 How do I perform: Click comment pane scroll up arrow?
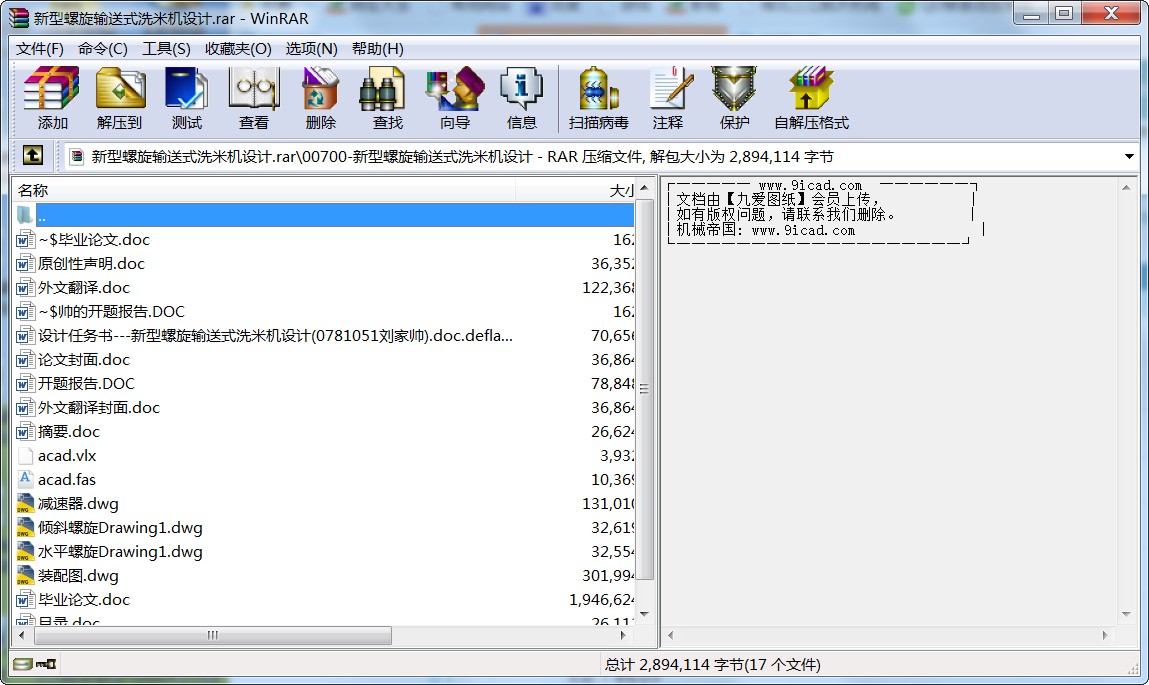point(1126,188)
